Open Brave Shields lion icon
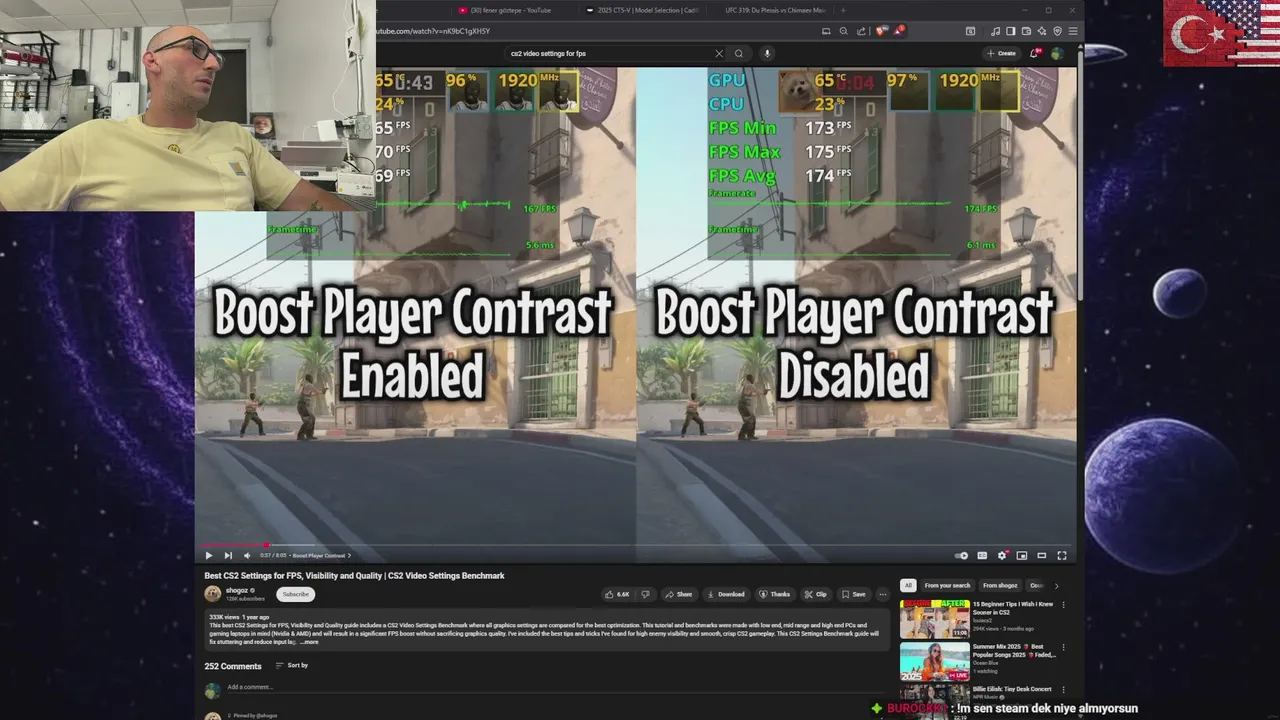This screenshot has width=1280, height=720. pyautogui.click(x=881, y=31)
